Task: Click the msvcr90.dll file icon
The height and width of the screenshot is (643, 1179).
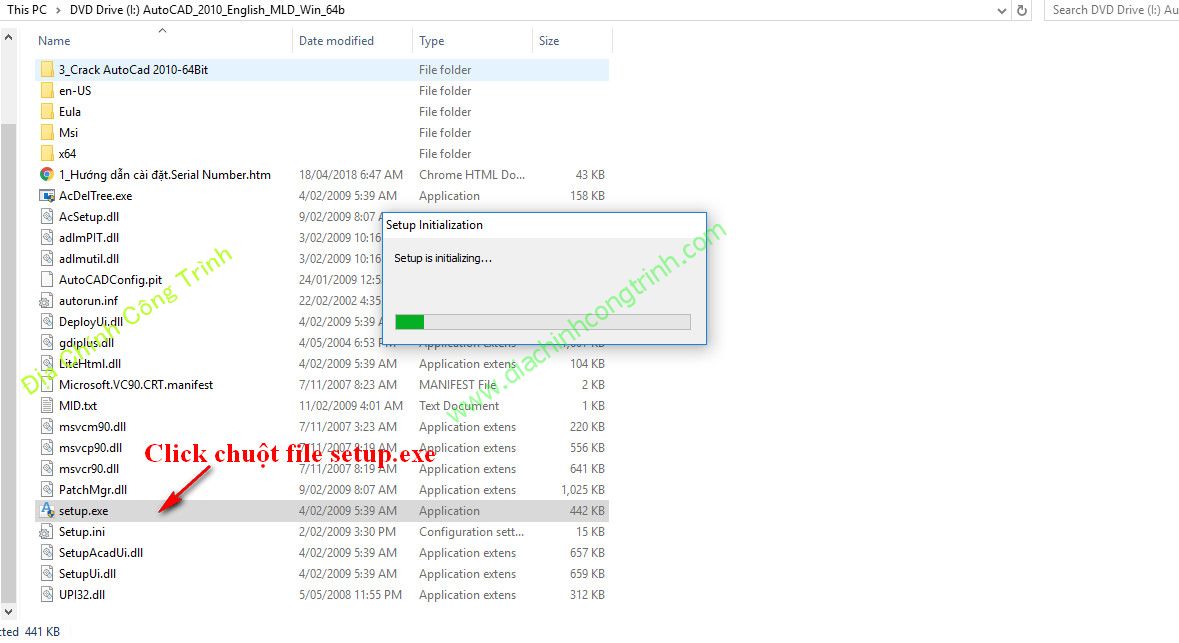Action: 47,469
